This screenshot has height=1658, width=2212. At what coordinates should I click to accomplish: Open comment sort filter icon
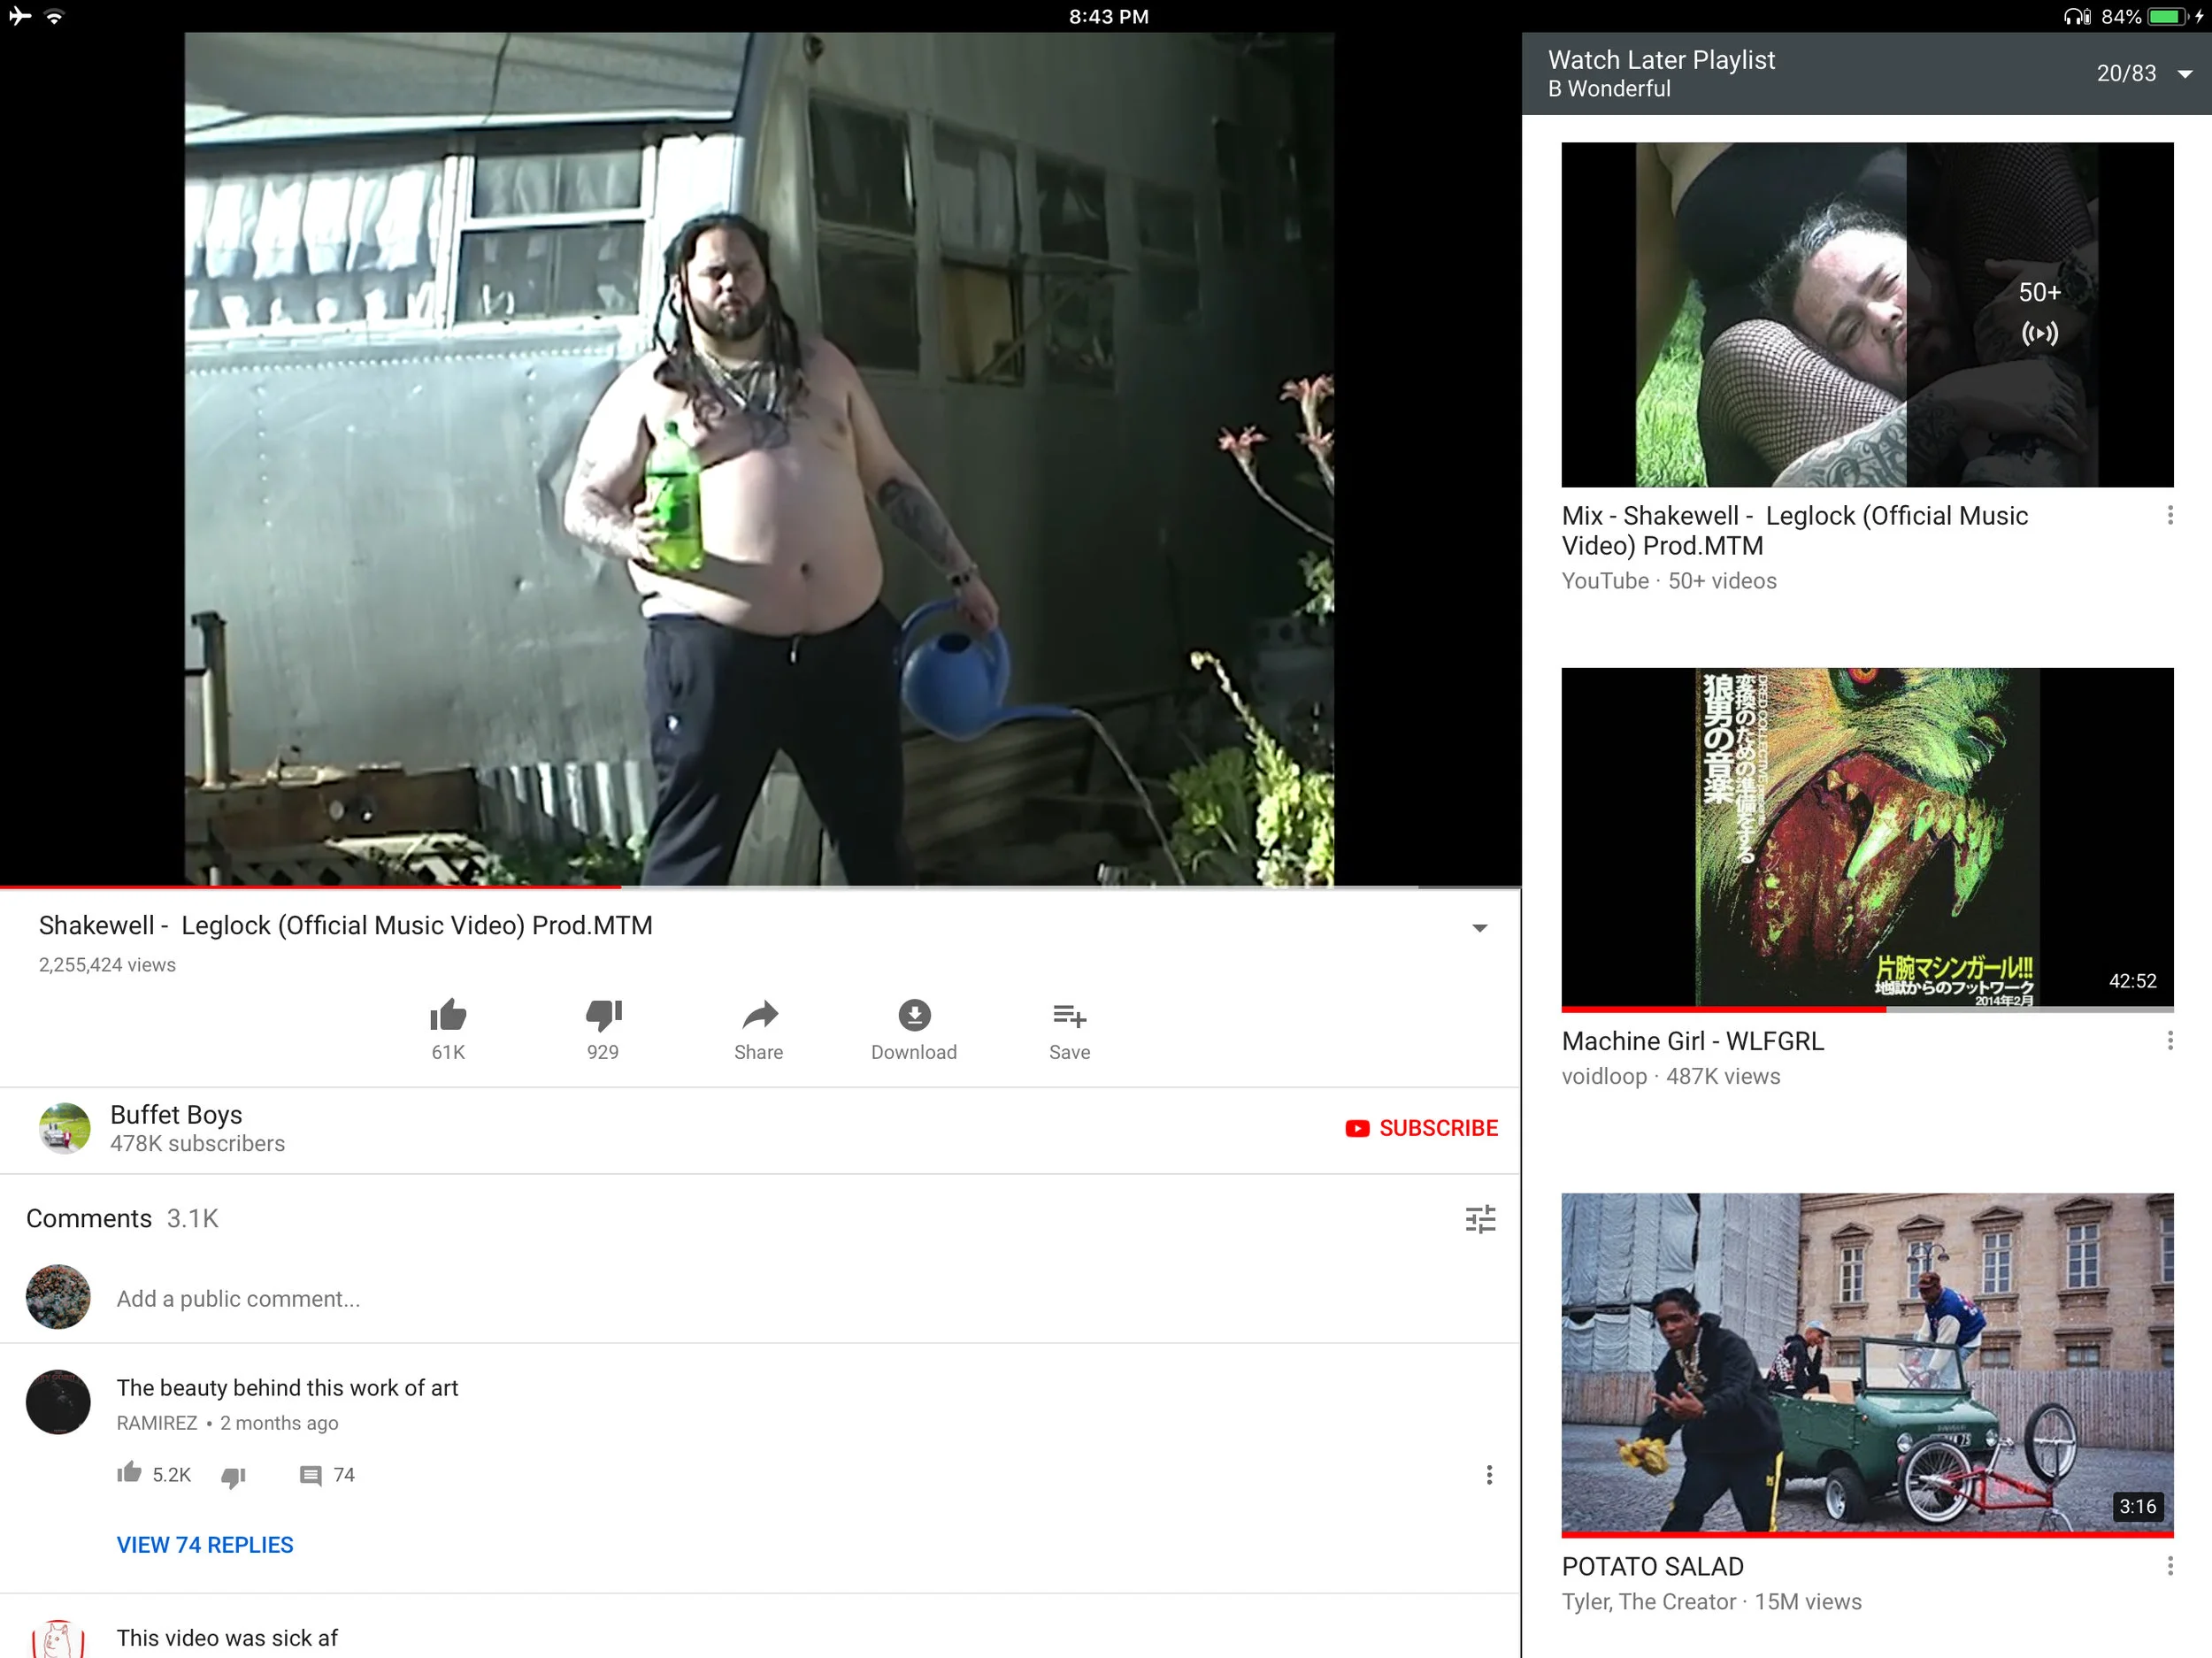click(1480, 1219)
